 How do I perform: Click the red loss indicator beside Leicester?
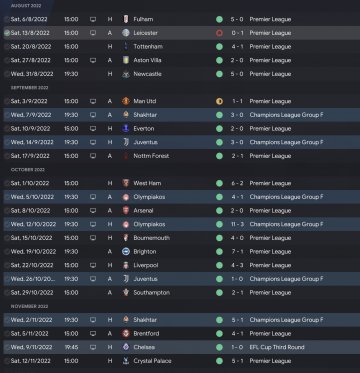(219, 33)
